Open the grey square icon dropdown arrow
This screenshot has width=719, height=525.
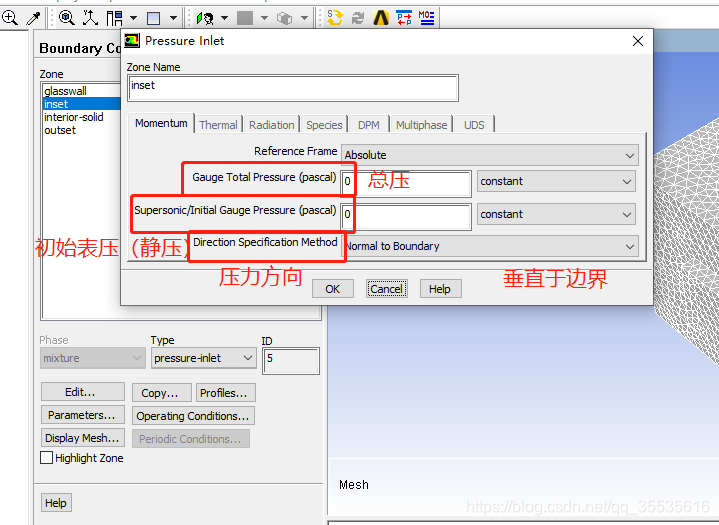coord(265,18)
